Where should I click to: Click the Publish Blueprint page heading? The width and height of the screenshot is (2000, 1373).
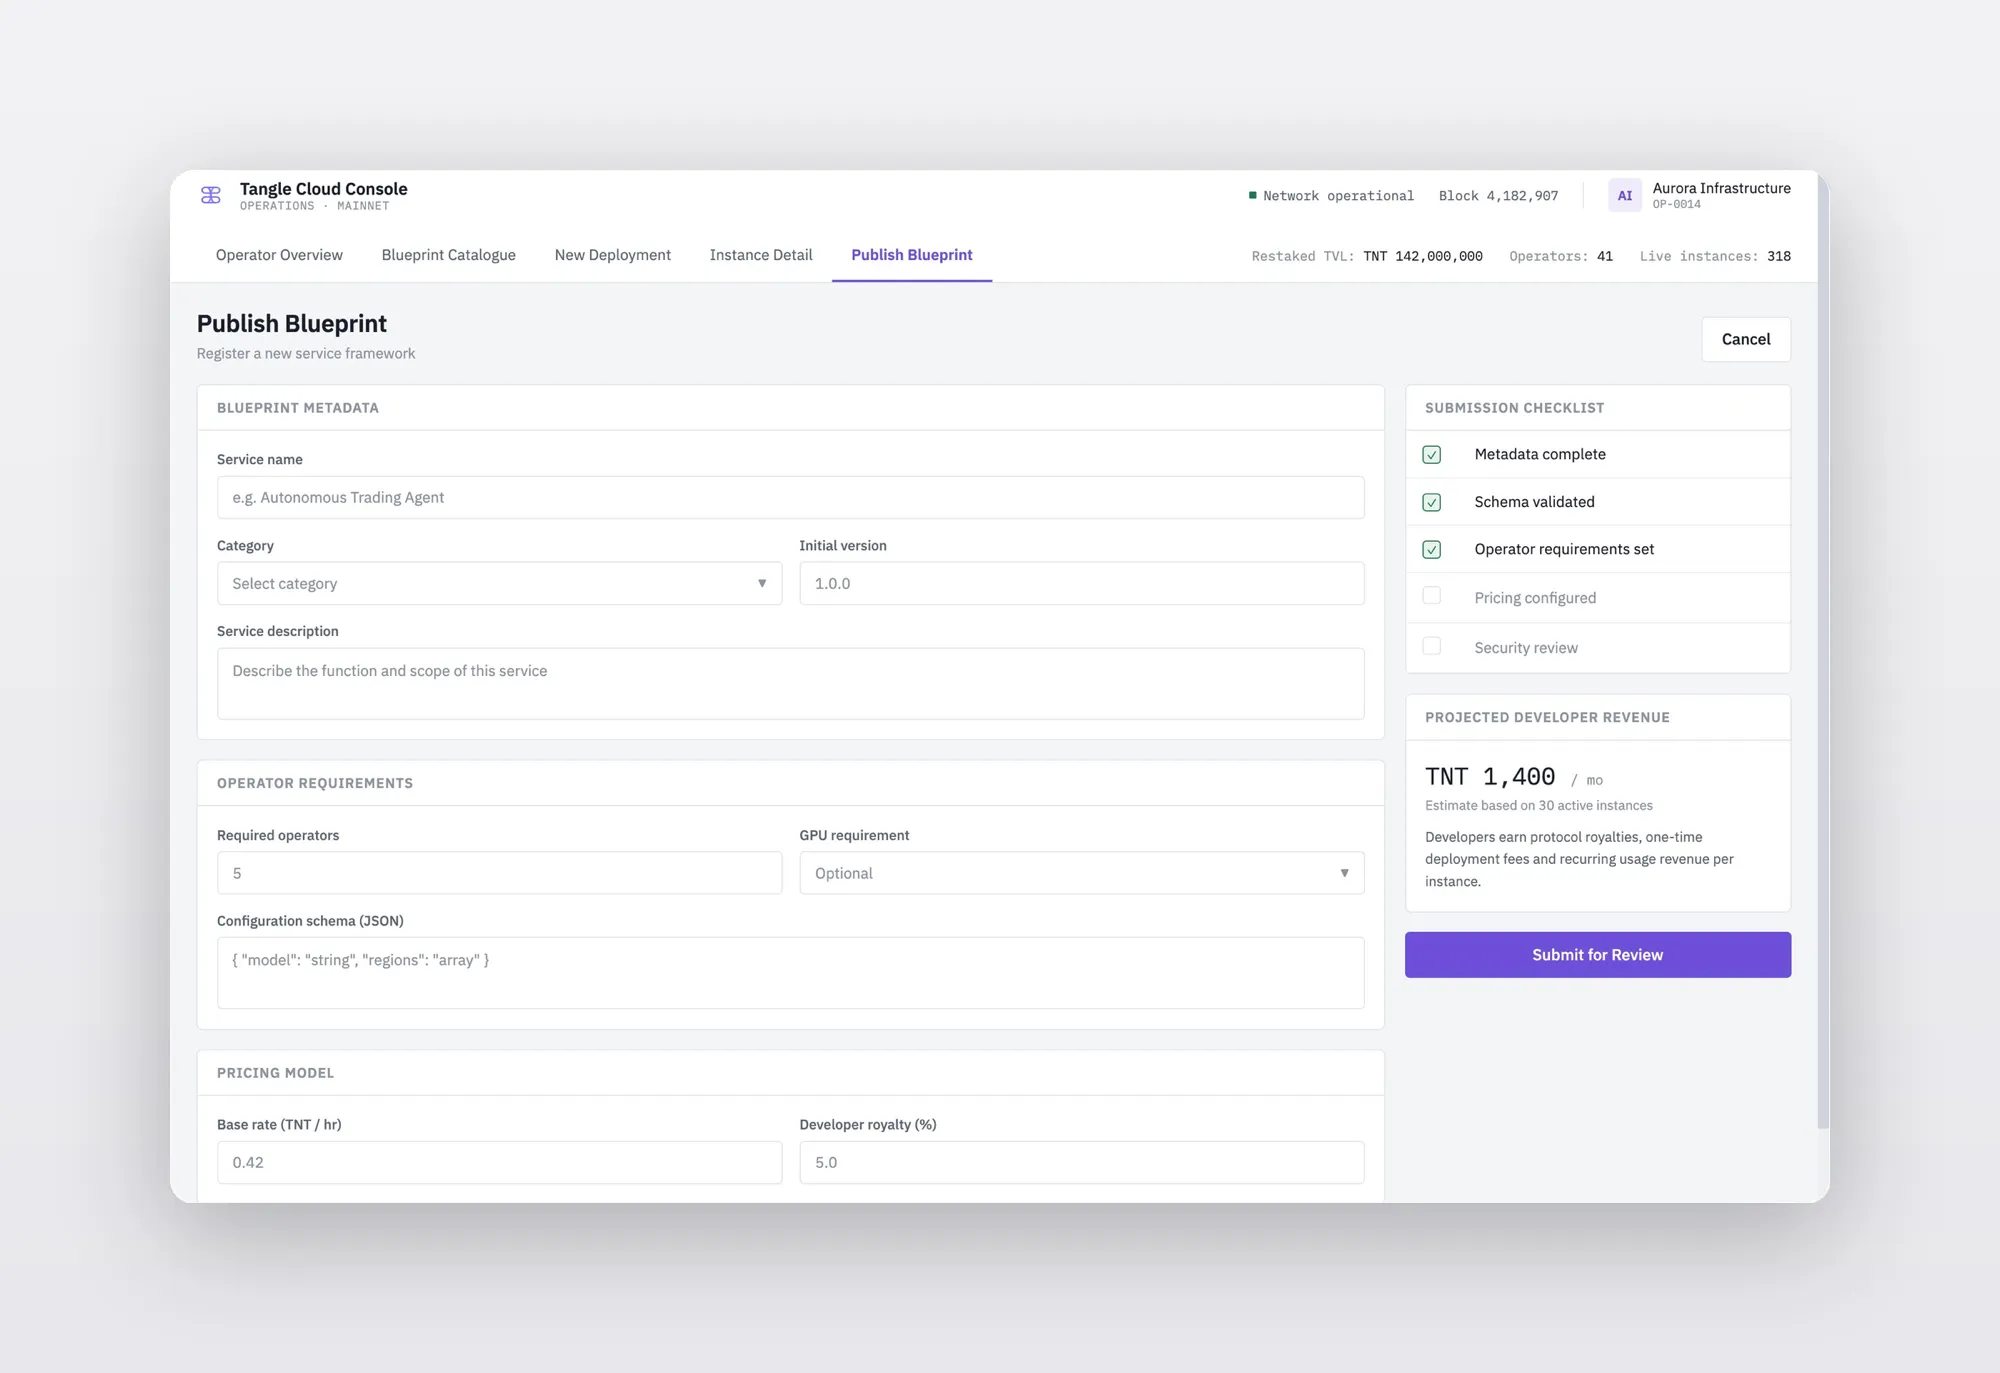coord(291,324)
